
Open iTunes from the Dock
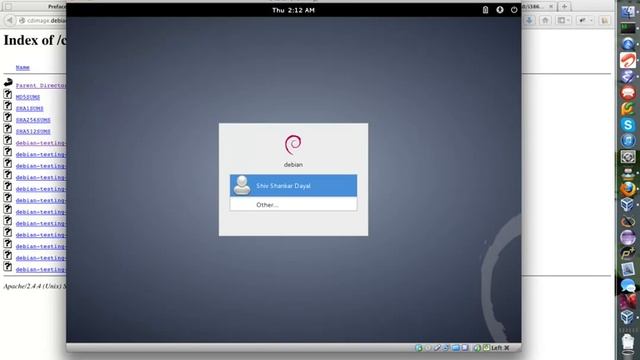[628, 140]
